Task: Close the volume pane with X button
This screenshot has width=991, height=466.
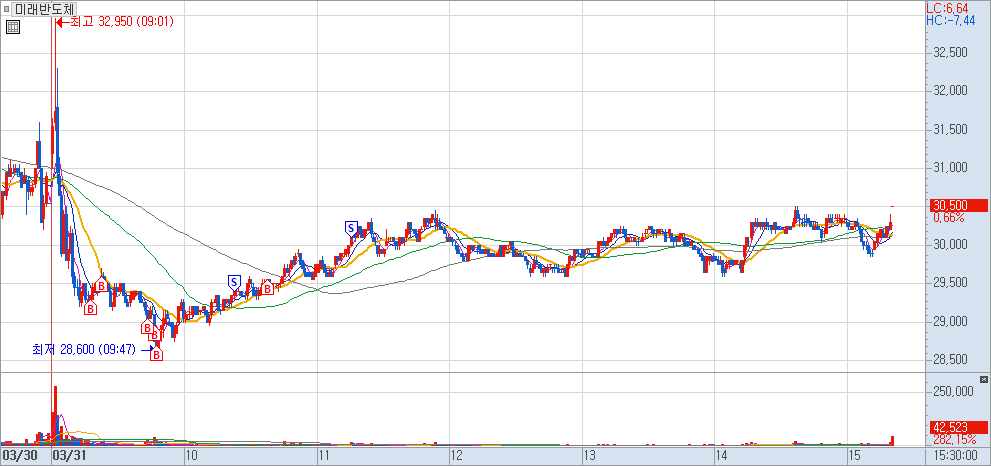Action: pos(983,379)
